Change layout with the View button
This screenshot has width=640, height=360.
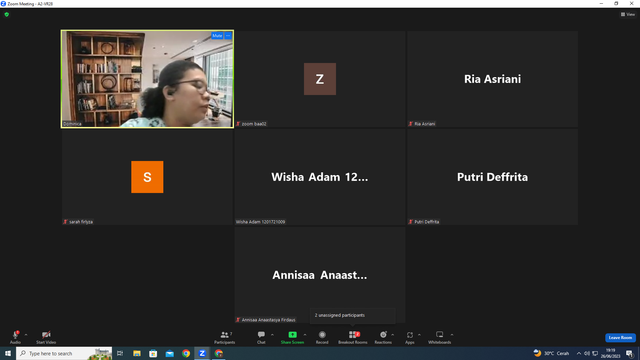coord(628,14)
